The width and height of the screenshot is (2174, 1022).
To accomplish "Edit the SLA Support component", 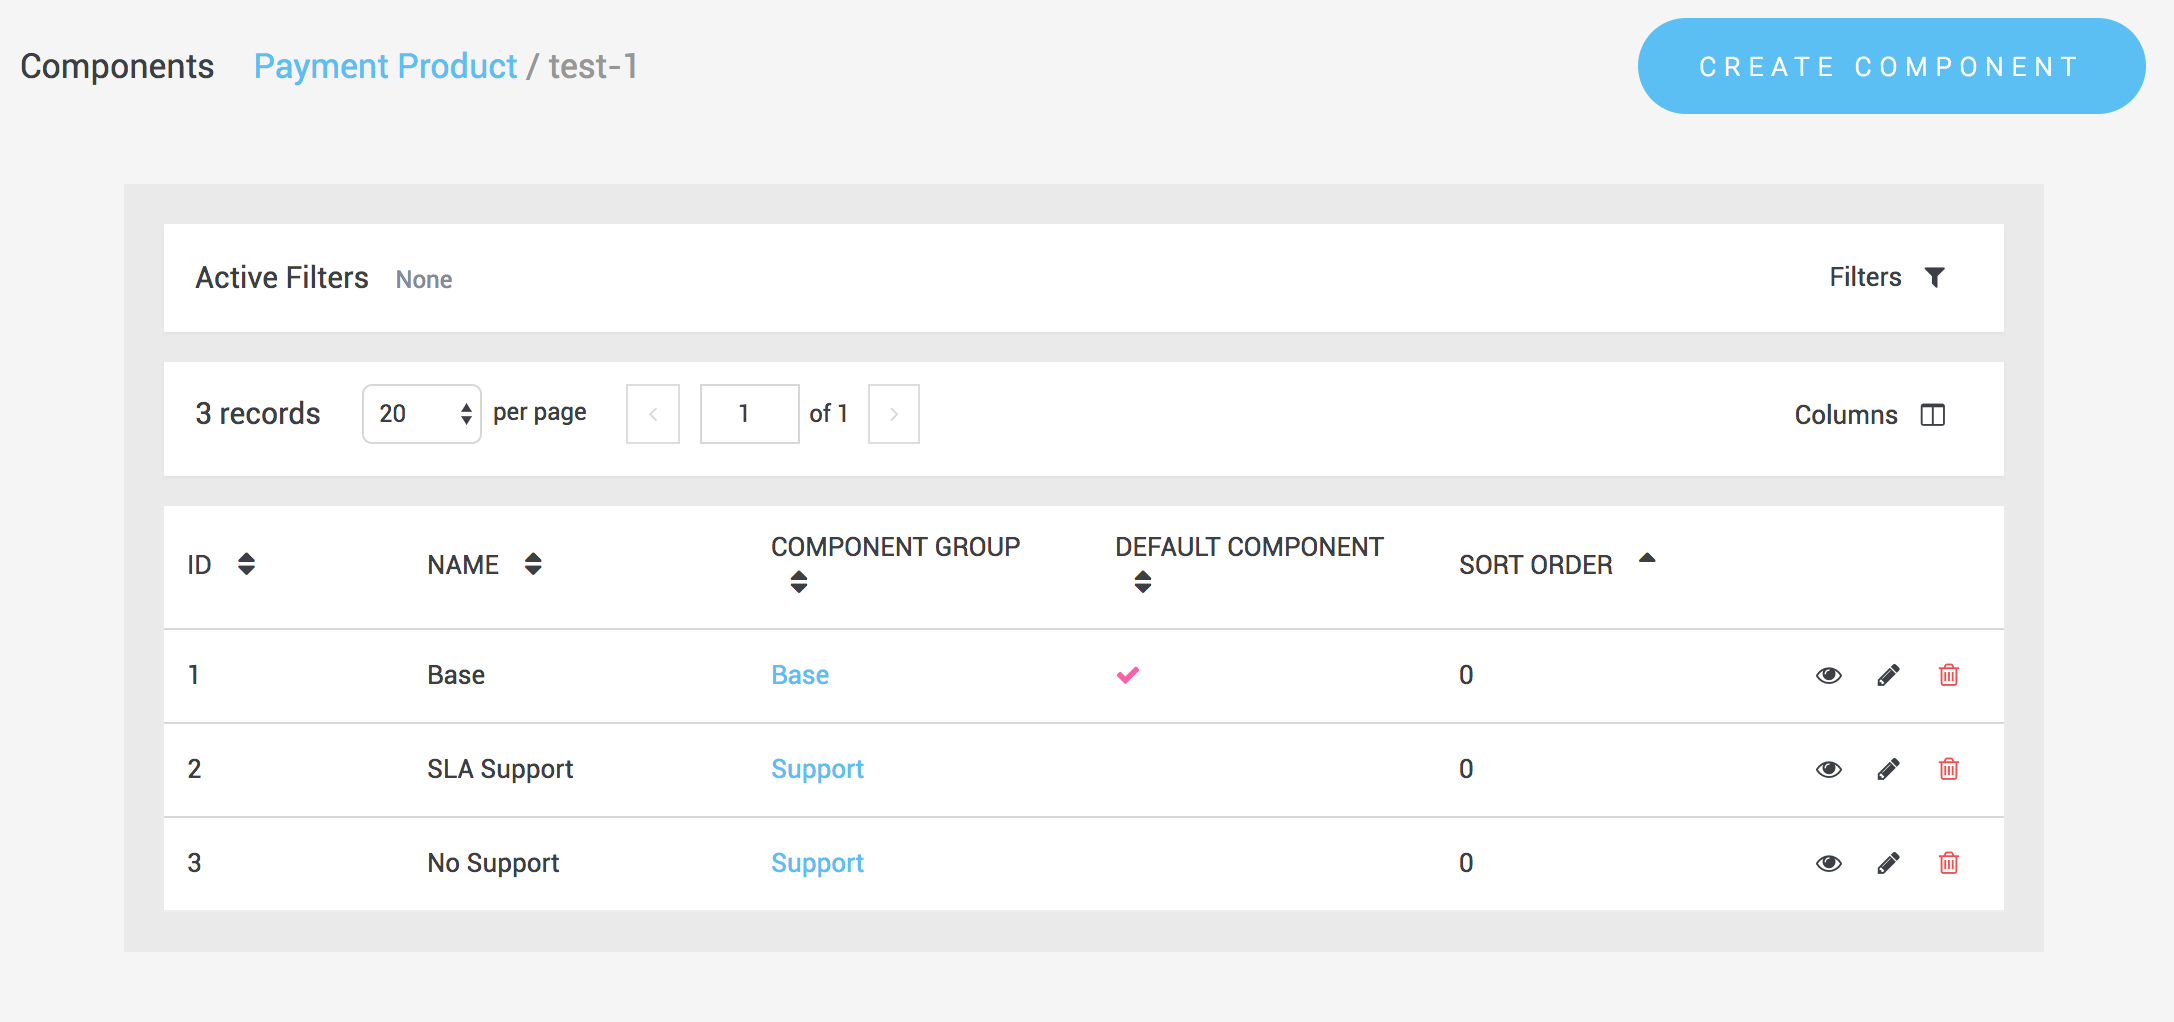I will click(x=1888, y=769).
